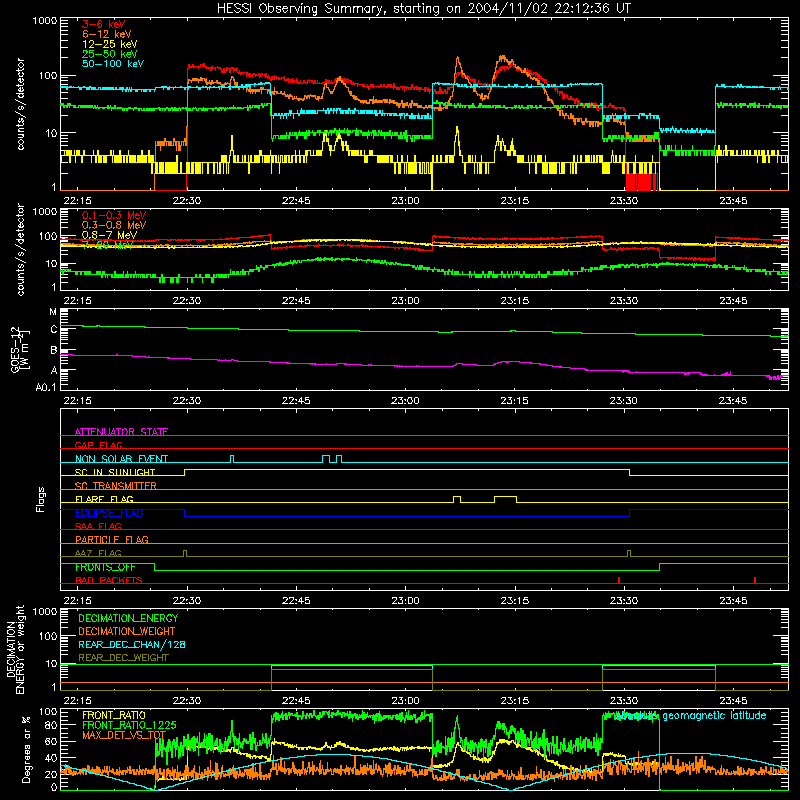800x800 pixels.
Task: Click the DECIMATION ENERGY or weight axis label
Action: click(x=16, y=649)
